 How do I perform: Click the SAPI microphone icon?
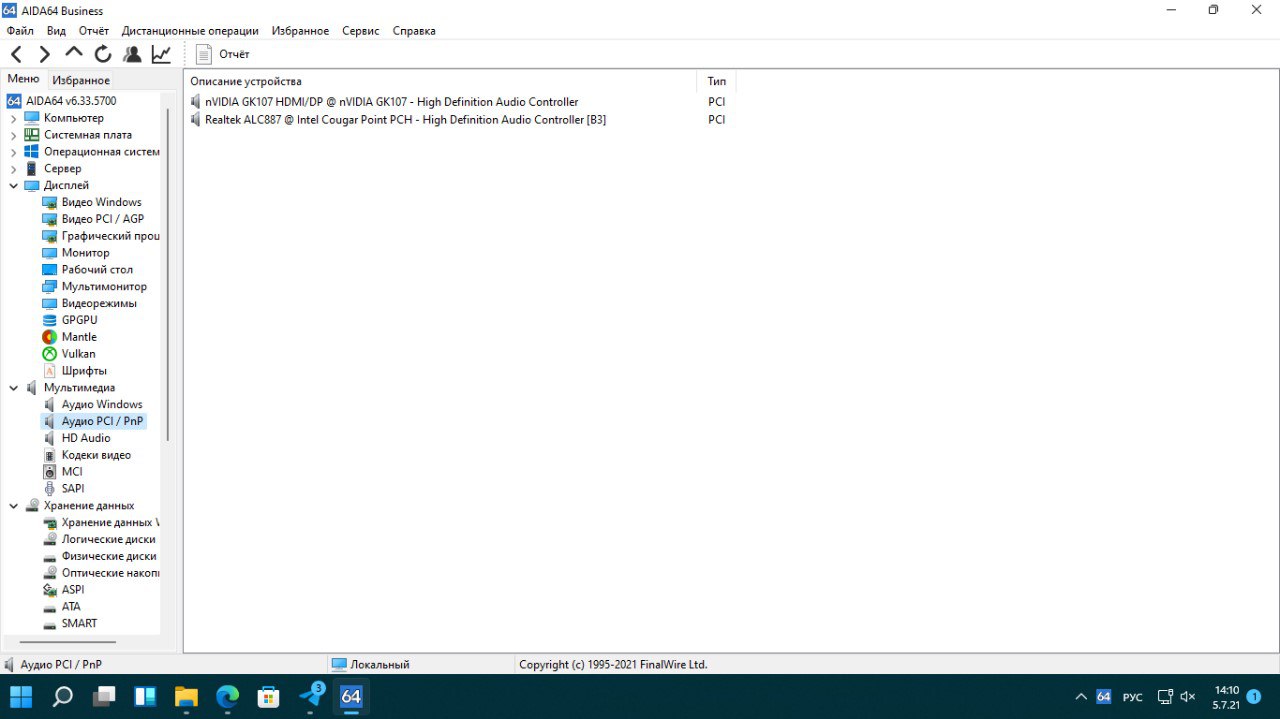pos(50,489)
